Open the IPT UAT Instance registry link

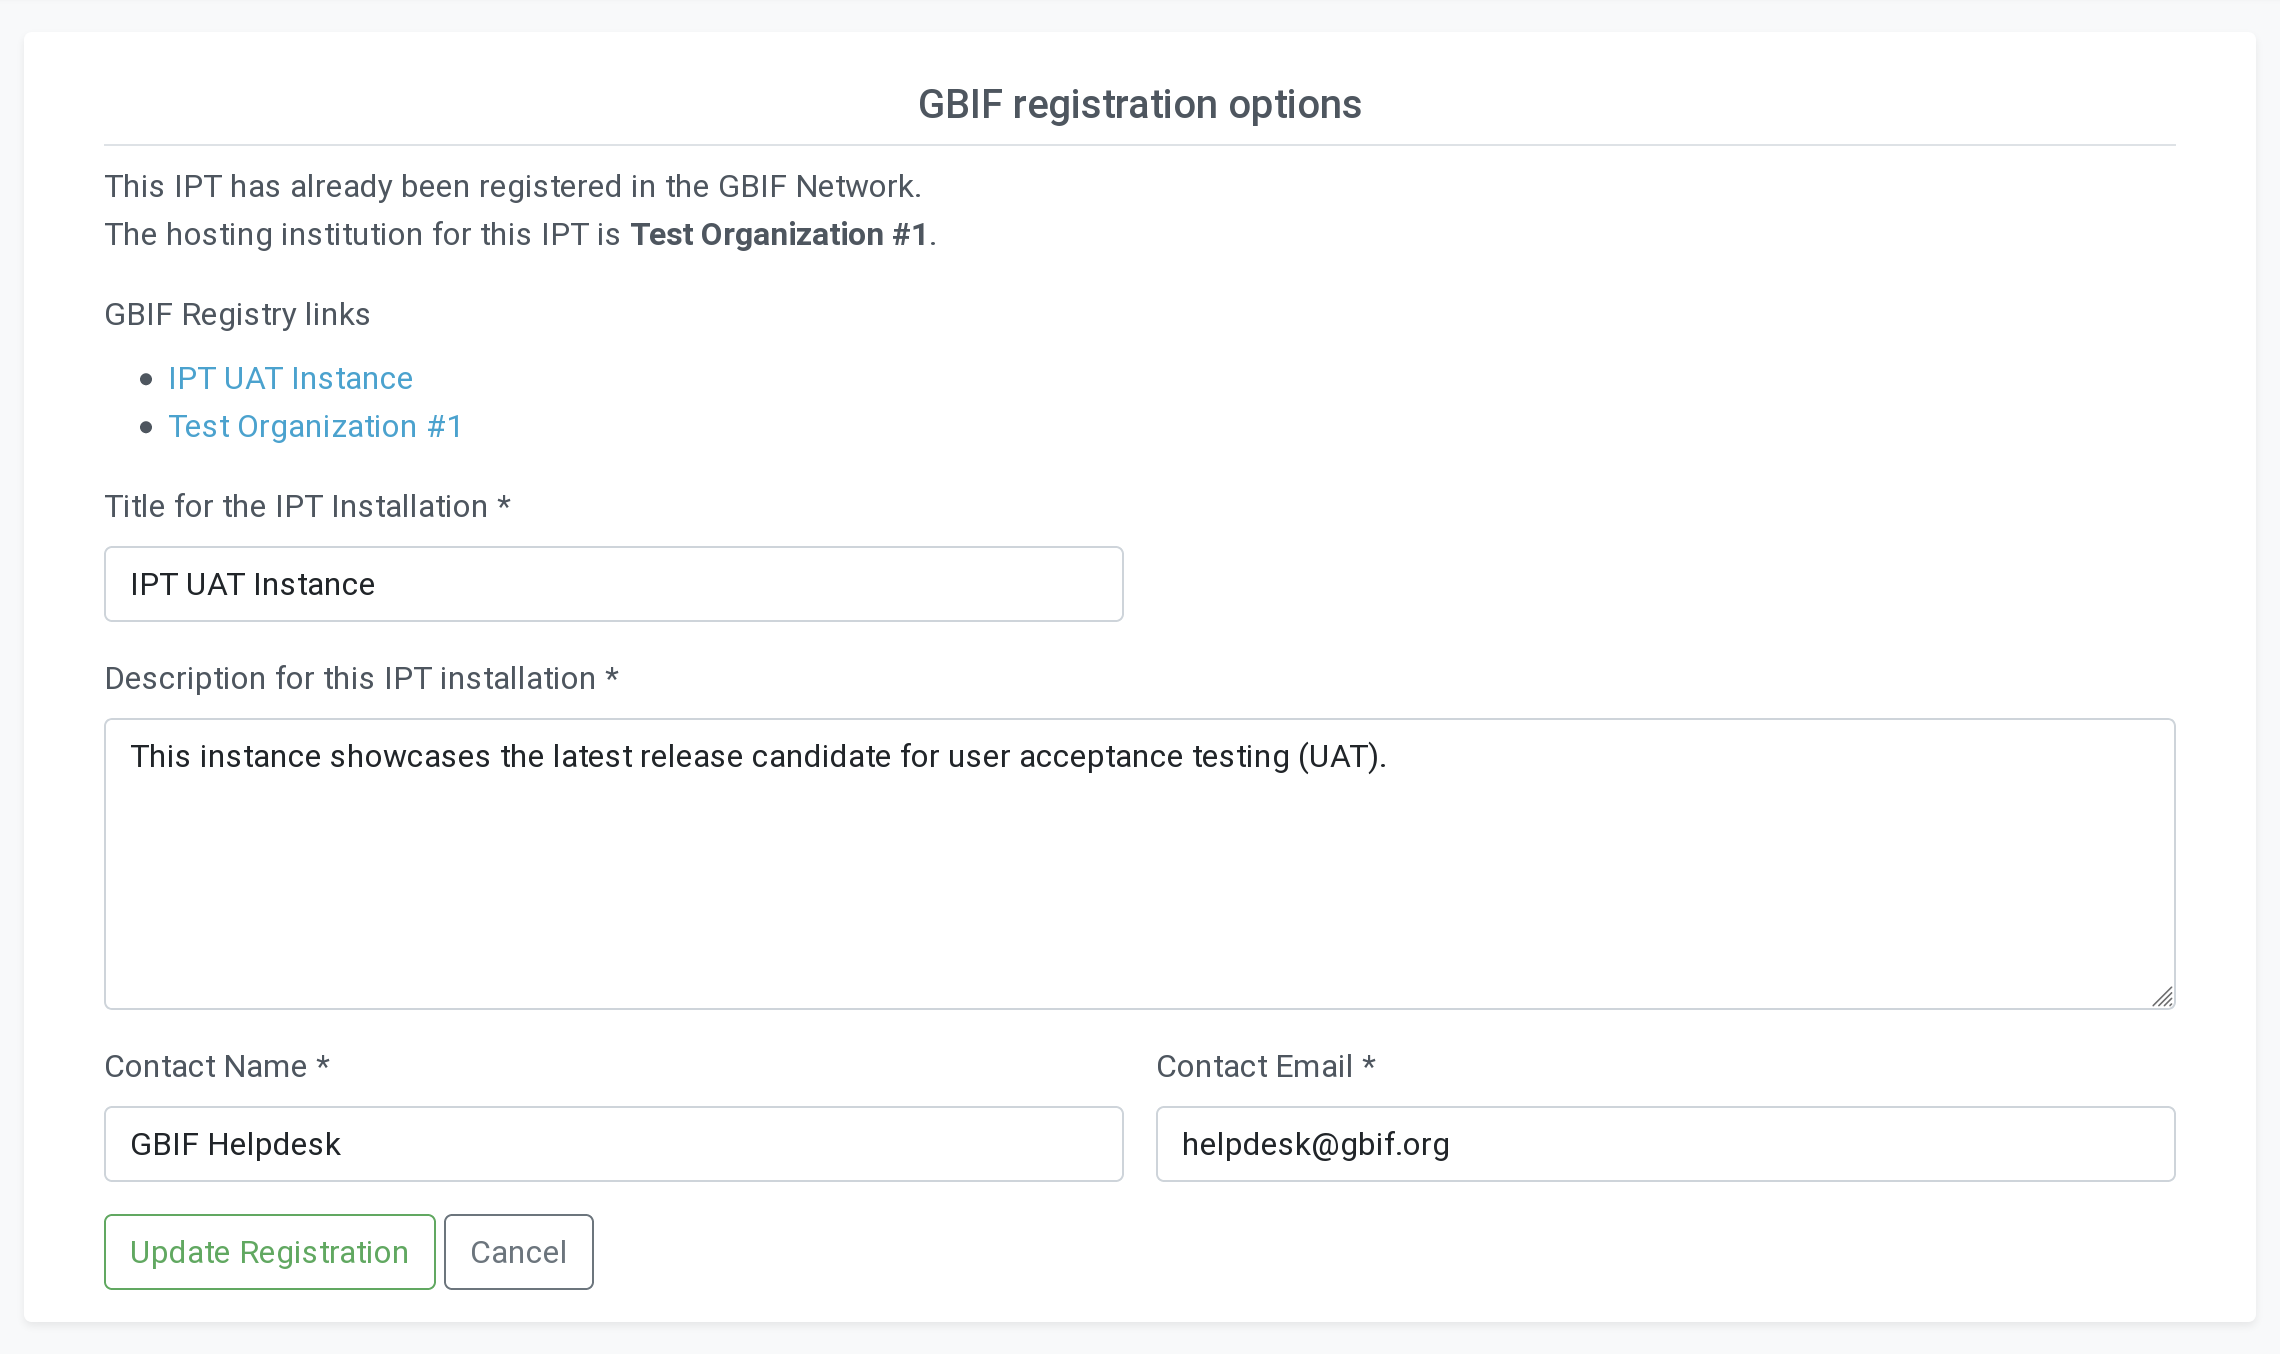[290, 378]
